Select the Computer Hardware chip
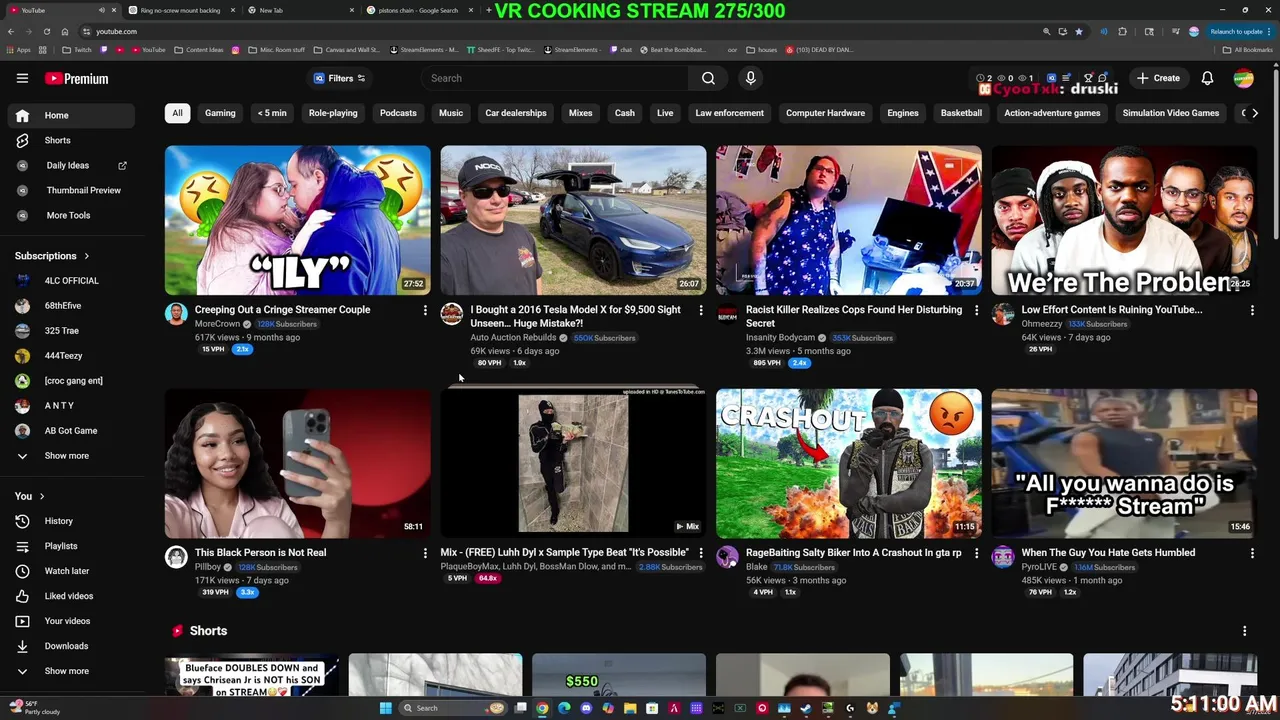 825,113
